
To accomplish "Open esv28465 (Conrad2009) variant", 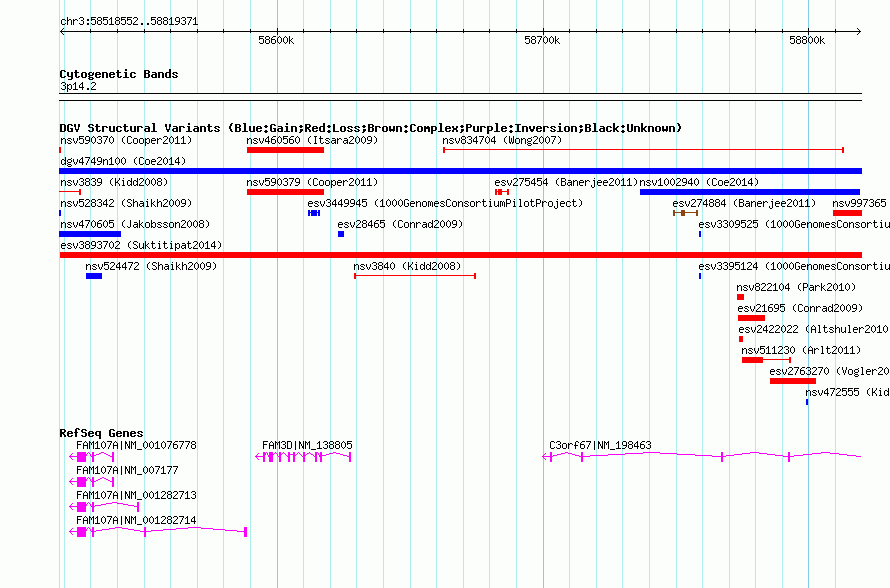I will (x=400, y=224).
